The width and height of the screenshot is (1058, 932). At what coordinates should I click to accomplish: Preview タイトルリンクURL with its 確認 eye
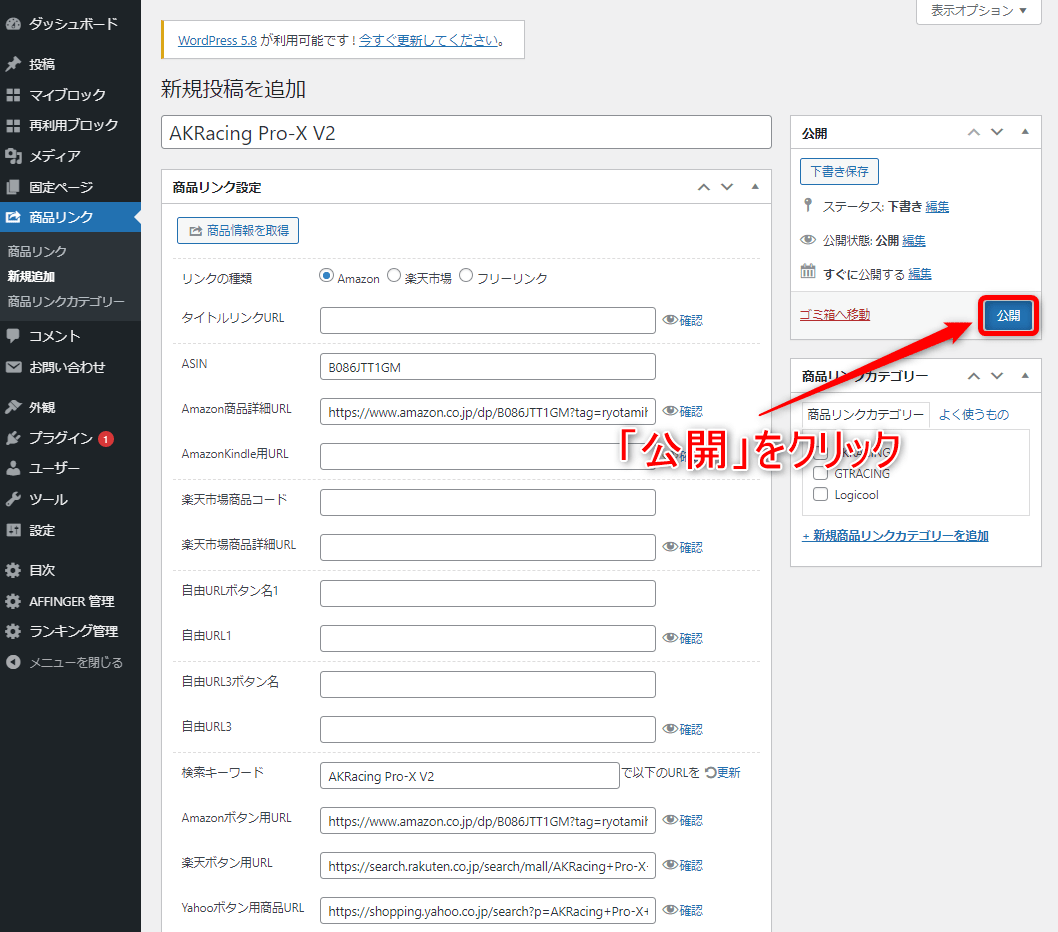coord(682,320)
